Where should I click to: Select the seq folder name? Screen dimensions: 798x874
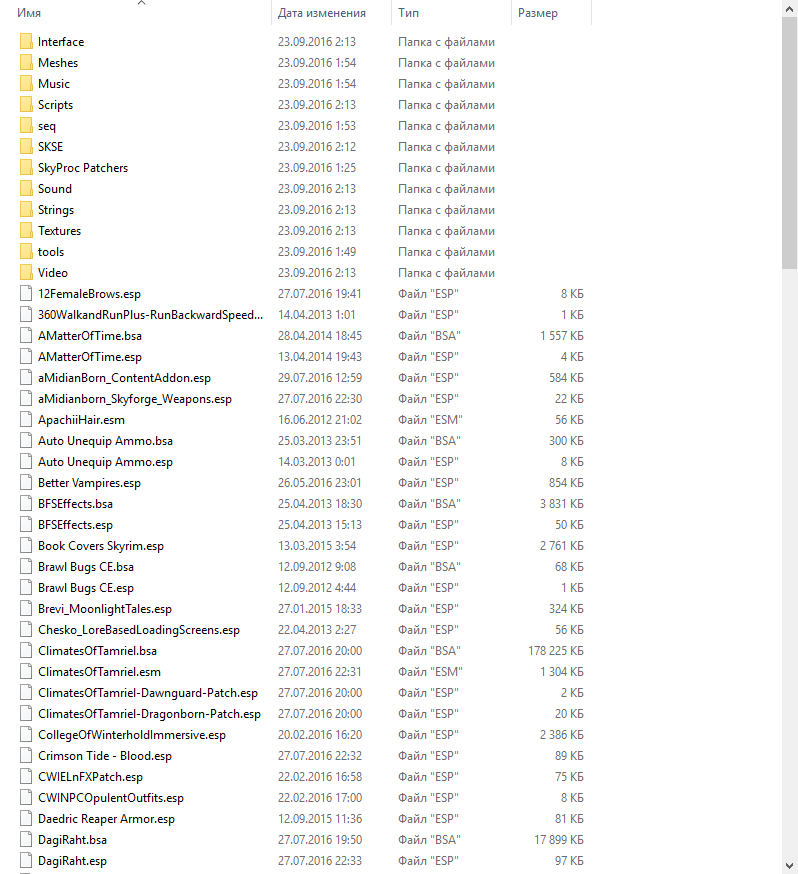47,126
